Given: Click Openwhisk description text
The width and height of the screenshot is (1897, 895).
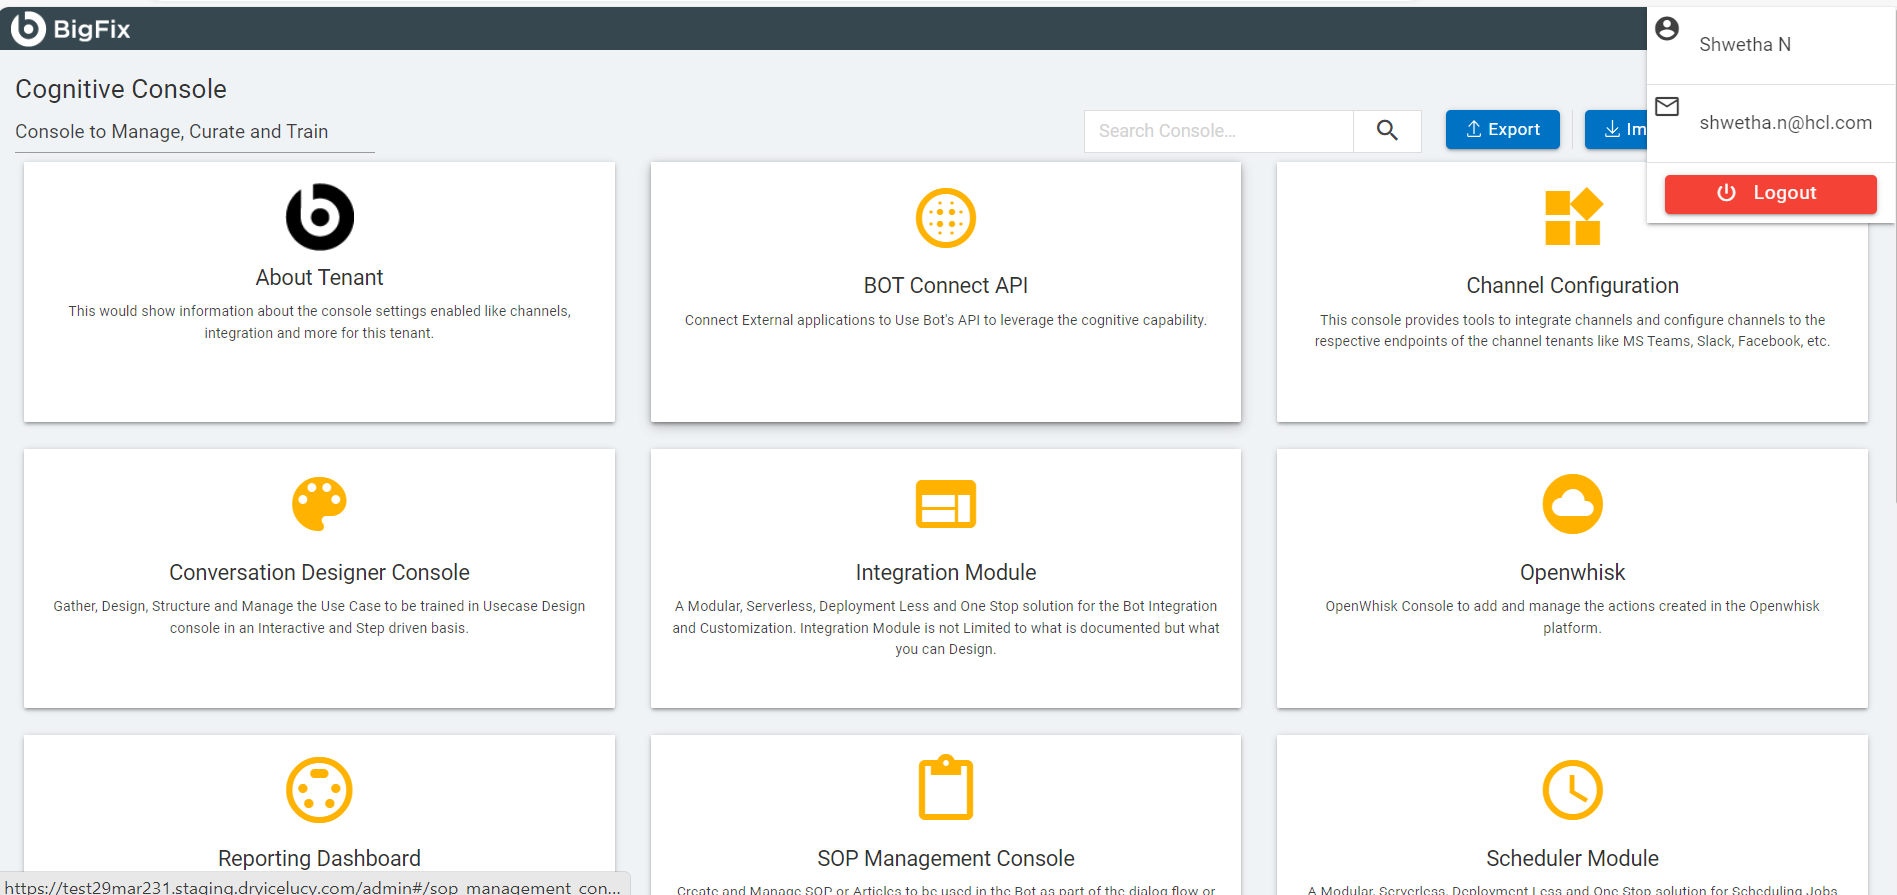Looking at the screenshot, I should point(1573,617).
